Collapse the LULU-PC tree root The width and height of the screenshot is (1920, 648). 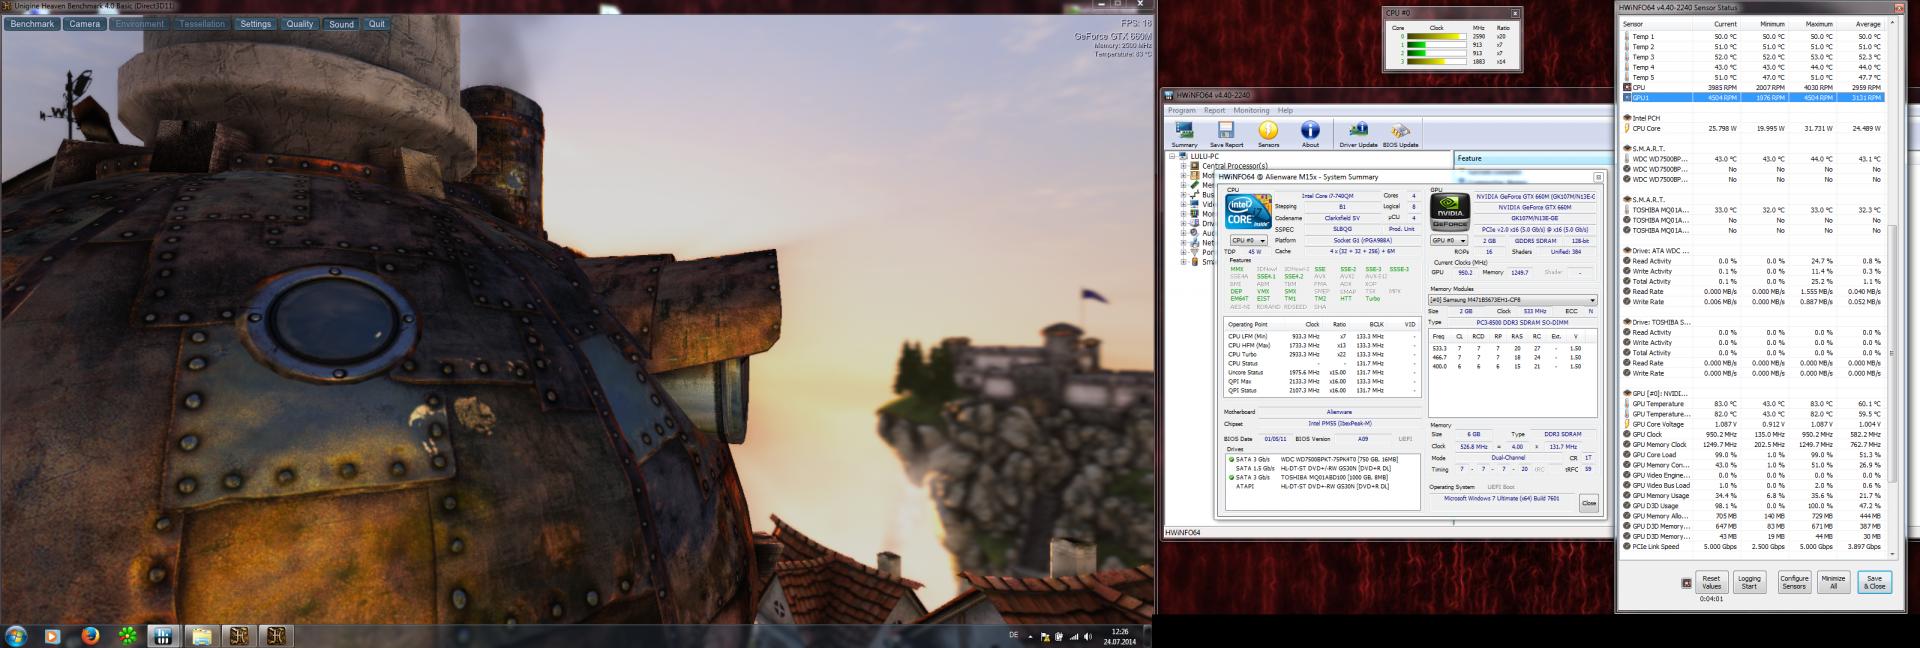pos(1174,156)
